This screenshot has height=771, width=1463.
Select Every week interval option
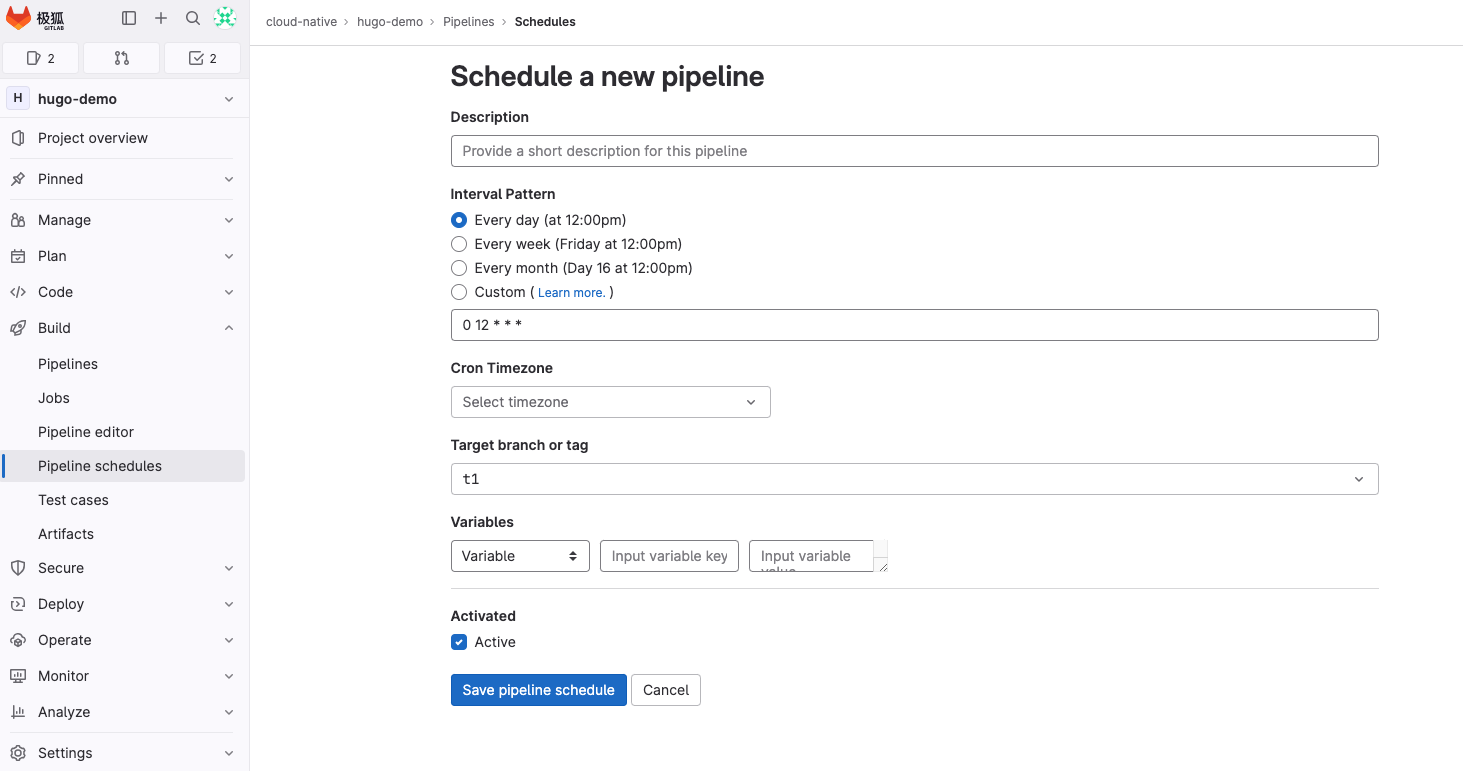[459, 244]
